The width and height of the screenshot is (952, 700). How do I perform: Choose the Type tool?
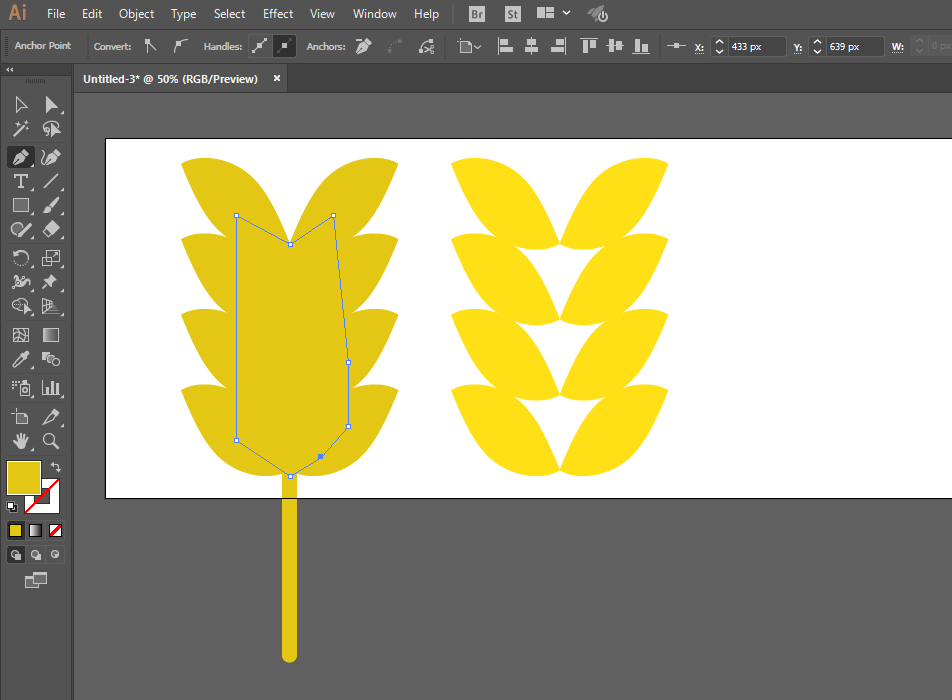[x=21, y=181]
